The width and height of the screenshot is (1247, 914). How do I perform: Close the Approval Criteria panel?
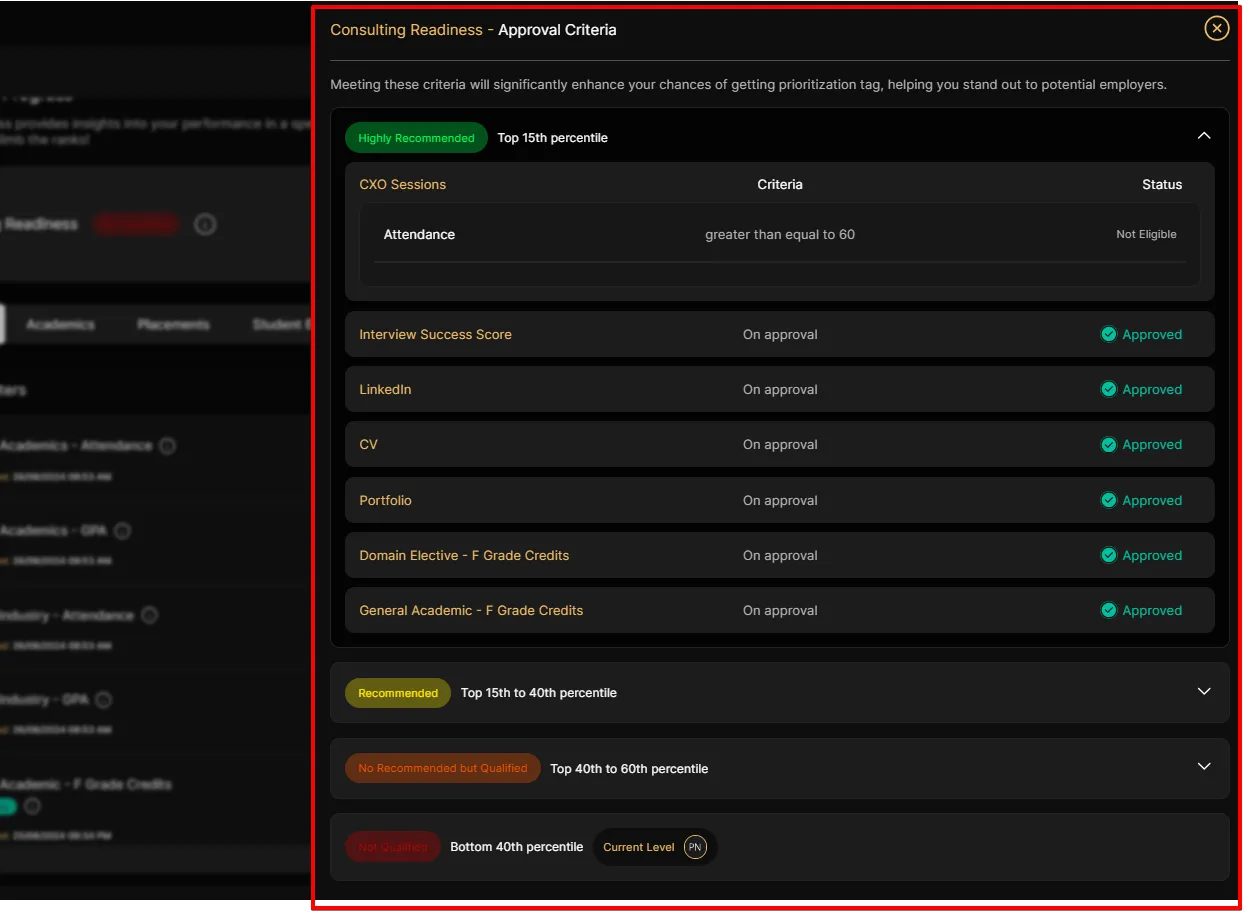tap(1216, 29)
